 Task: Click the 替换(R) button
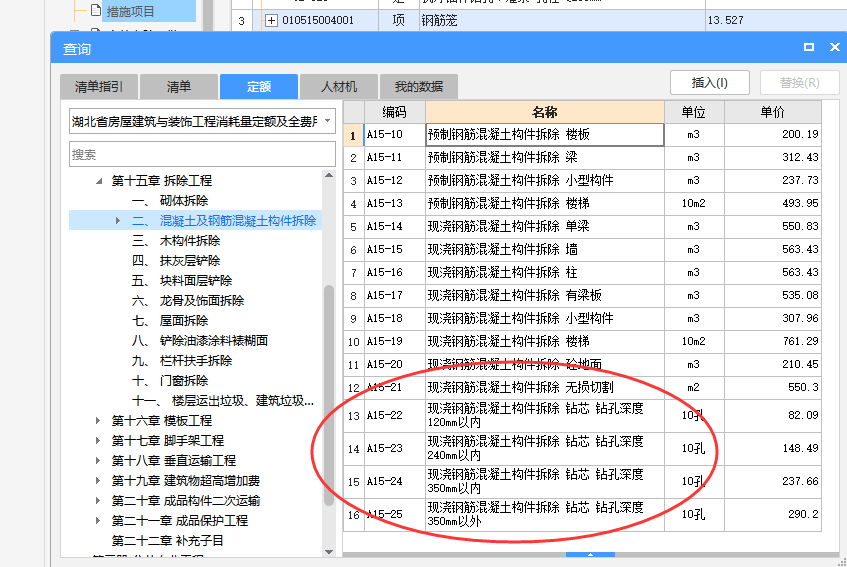[799, 83]
